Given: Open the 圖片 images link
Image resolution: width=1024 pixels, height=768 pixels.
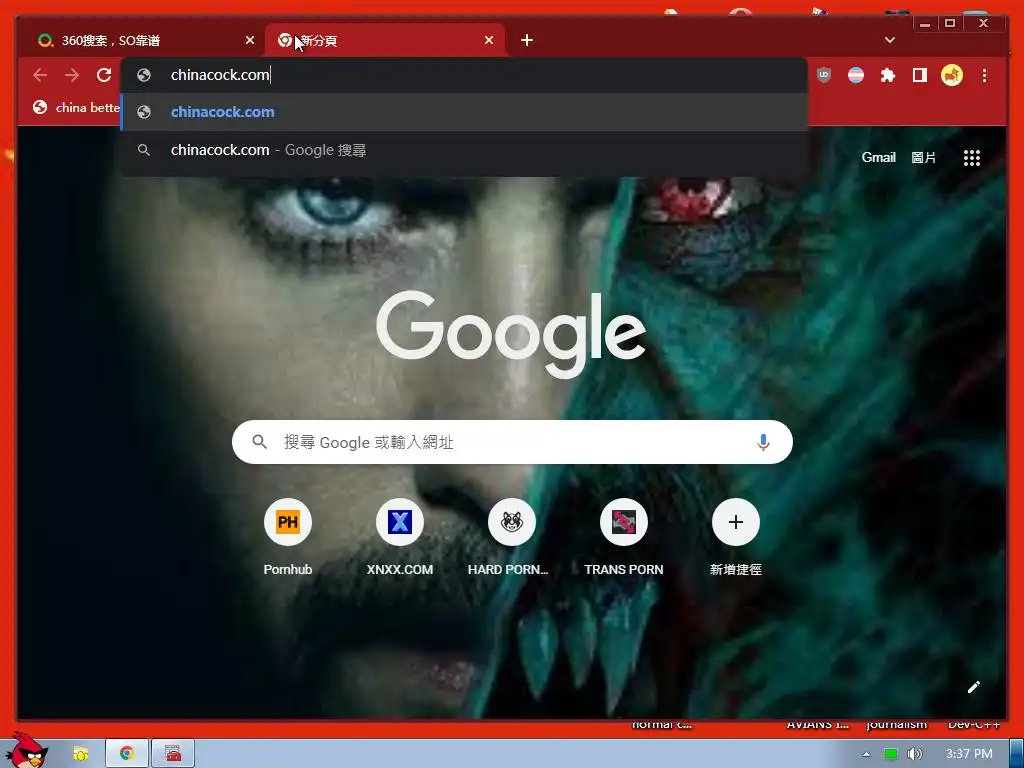Looking at the screenshot, I should coord(923,157).
